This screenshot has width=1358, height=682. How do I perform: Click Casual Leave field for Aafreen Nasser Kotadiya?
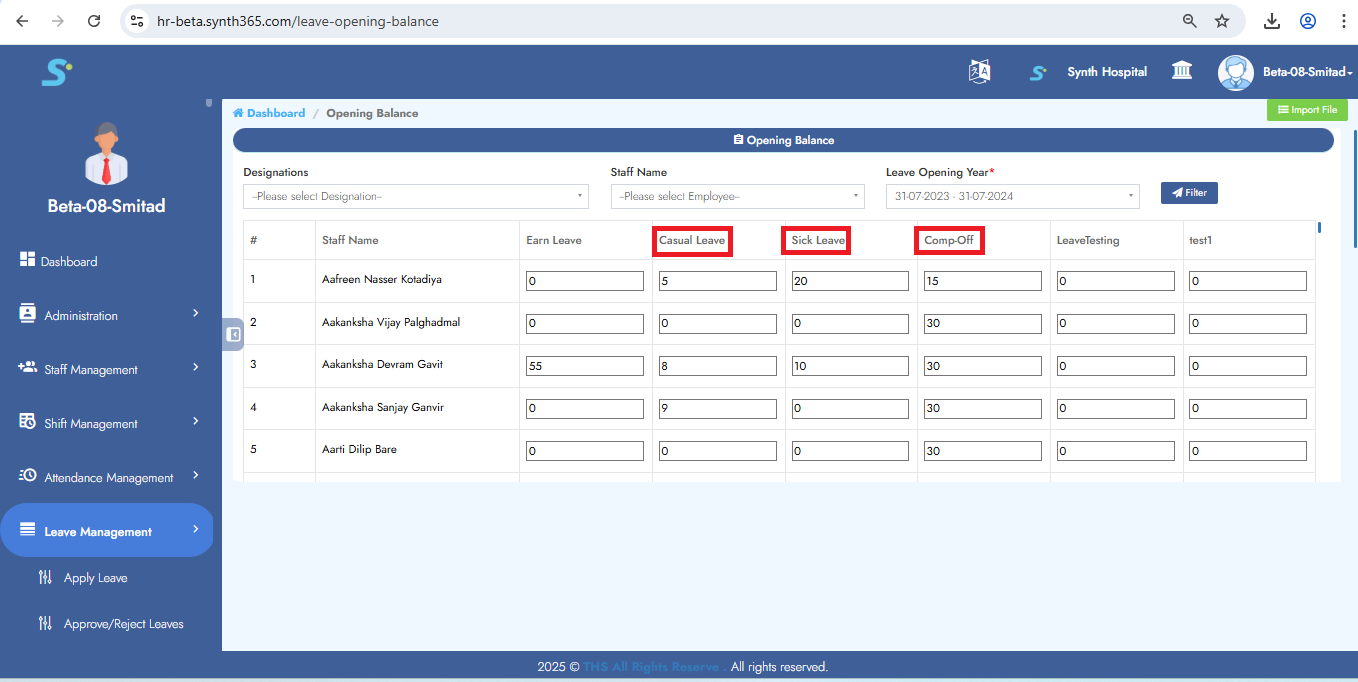pyautogui.click(x=717, y=282)
